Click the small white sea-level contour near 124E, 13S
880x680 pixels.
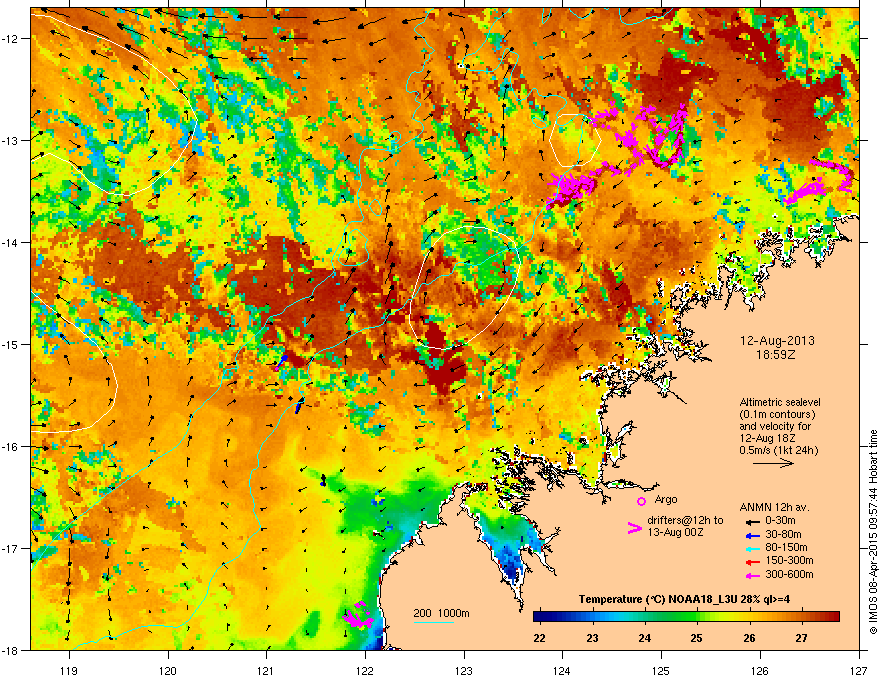[x=575, y=140]
